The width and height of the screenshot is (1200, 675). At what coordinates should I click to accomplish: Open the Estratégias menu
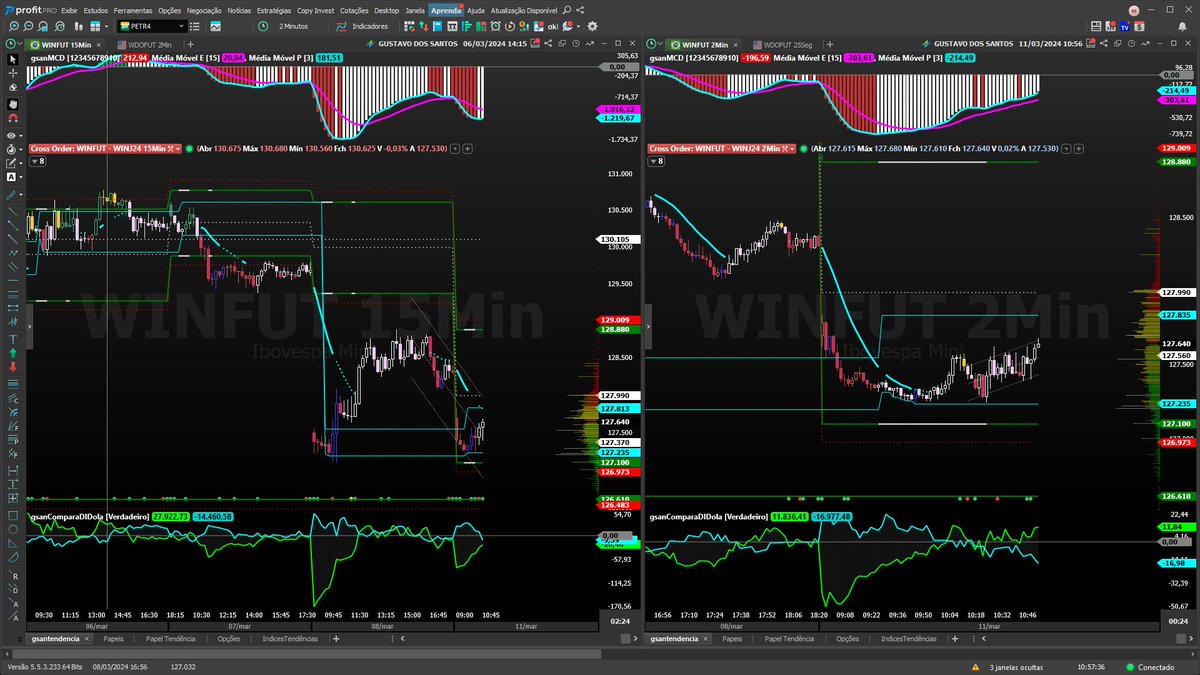[273, 10]
